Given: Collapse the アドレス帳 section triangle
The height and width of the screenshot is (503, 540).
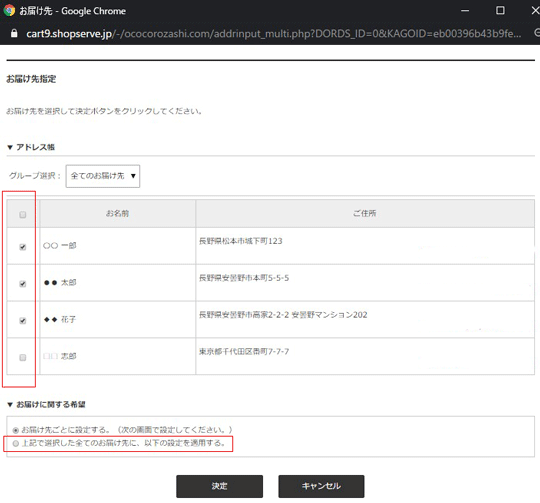Looking at the screenshot, I should click(10, 147).
